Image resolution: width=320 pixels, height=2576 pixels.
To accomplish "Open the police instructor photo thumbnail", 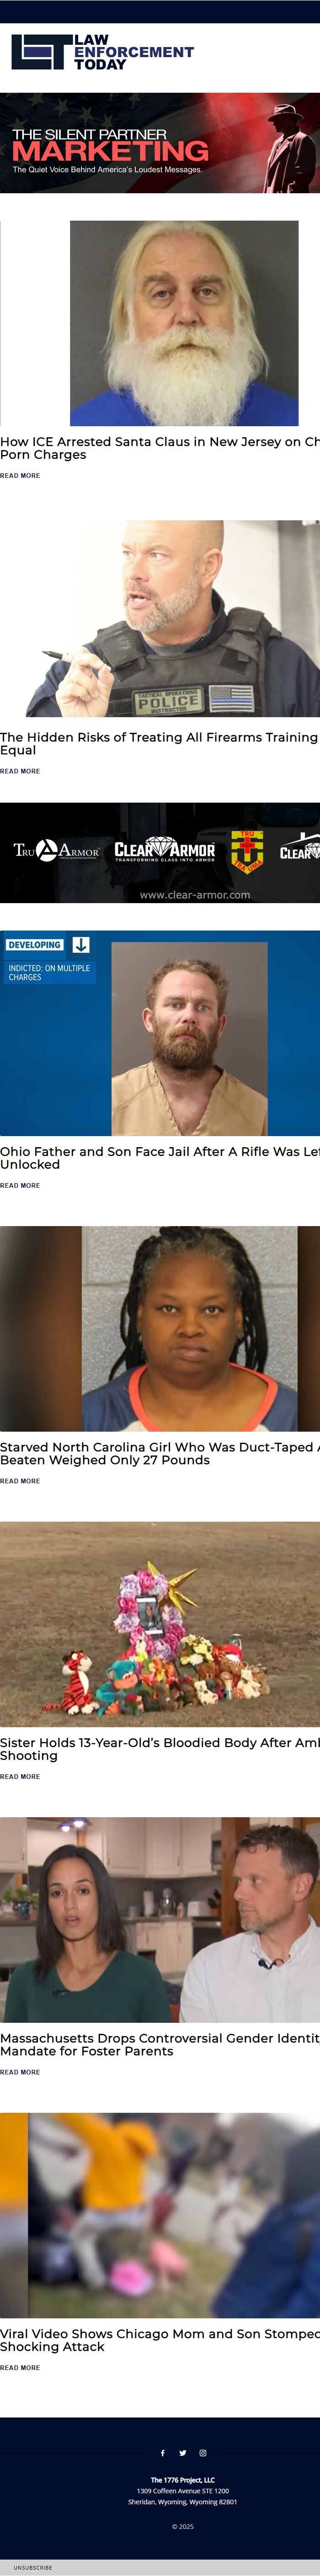I will tap(160, 618).
